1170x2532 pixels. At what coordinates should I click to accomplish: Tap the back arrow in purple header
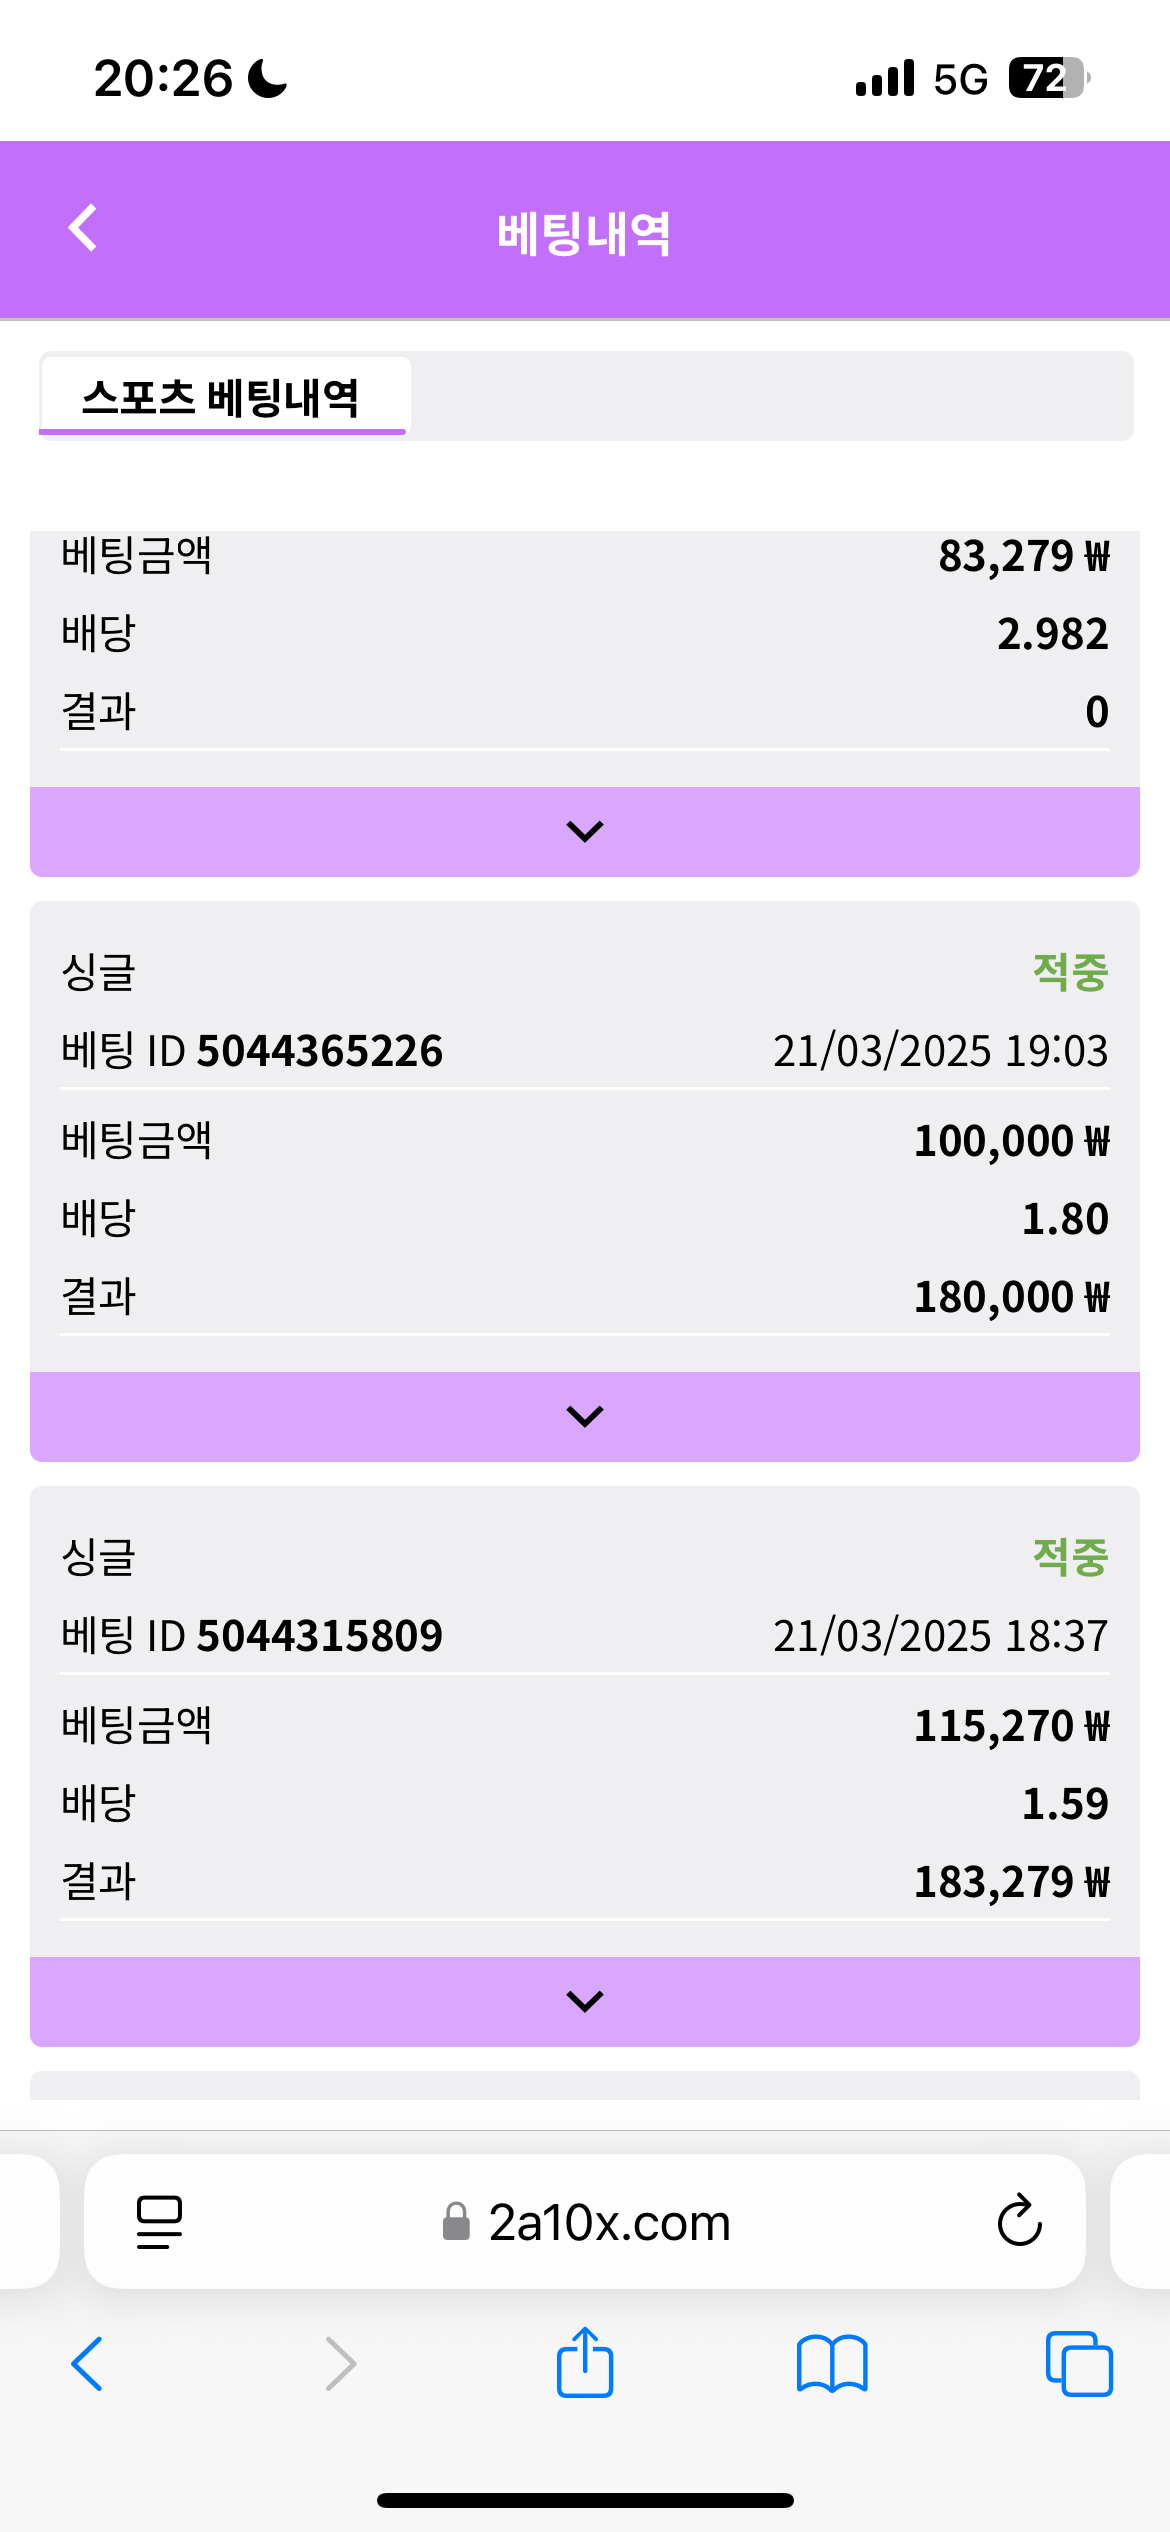click(x=83, y=228)
